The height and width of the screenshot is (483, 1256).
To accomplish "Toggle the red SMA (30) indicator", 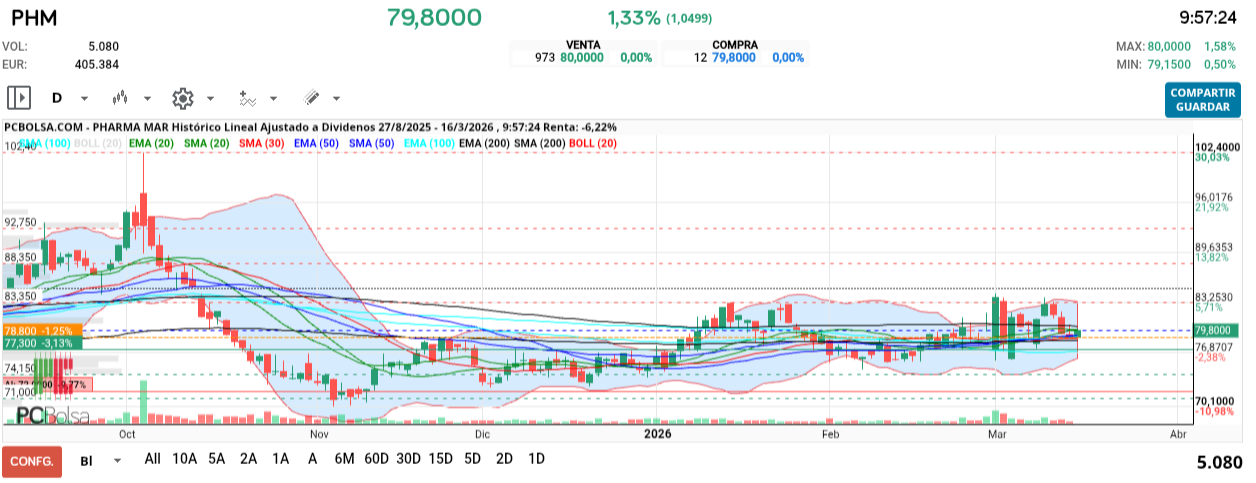I will tap(262, 144).
